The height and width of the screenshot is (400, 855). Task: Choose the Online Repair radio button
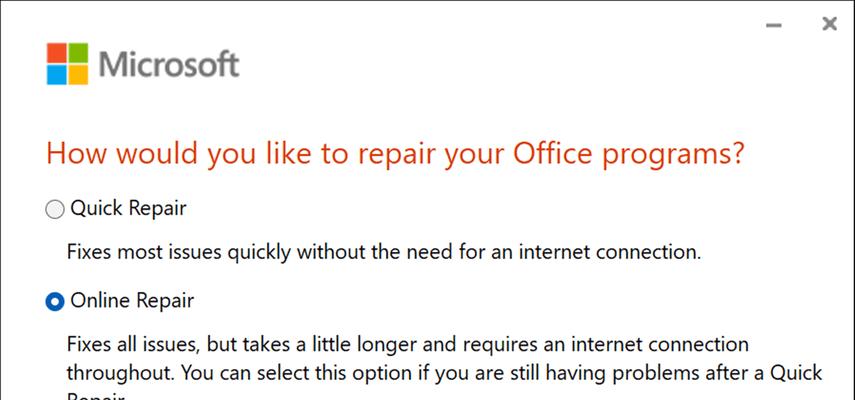click(55, 301)
